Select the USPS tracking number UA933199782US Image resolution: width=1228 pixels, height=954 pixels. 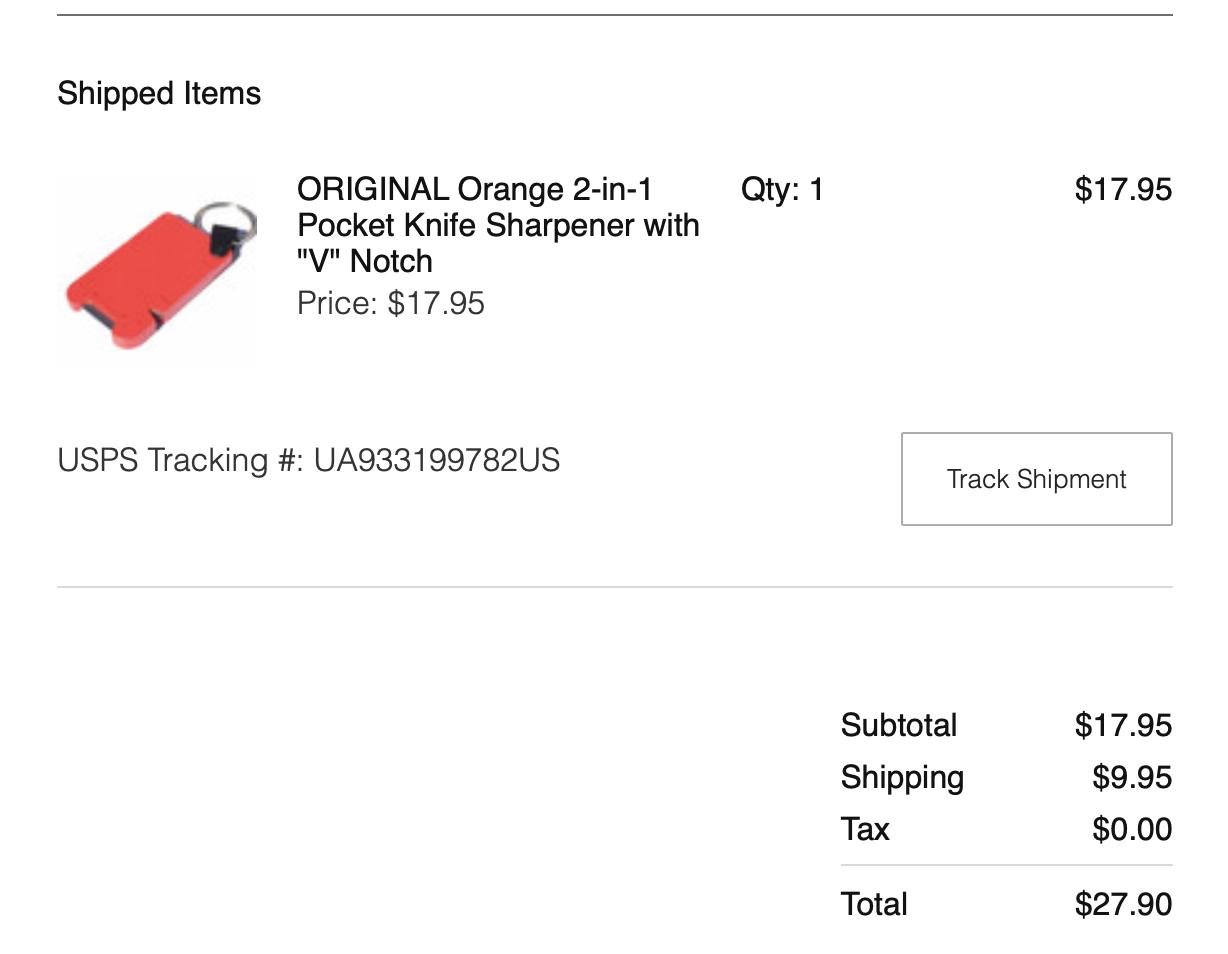point(437,460)
